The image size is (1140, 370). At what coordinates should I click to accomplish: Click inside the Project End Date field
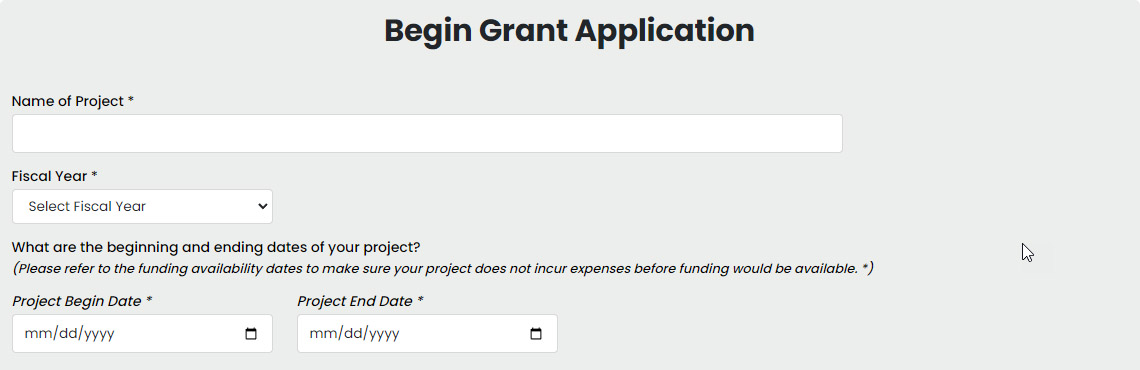tap(428, 334)
